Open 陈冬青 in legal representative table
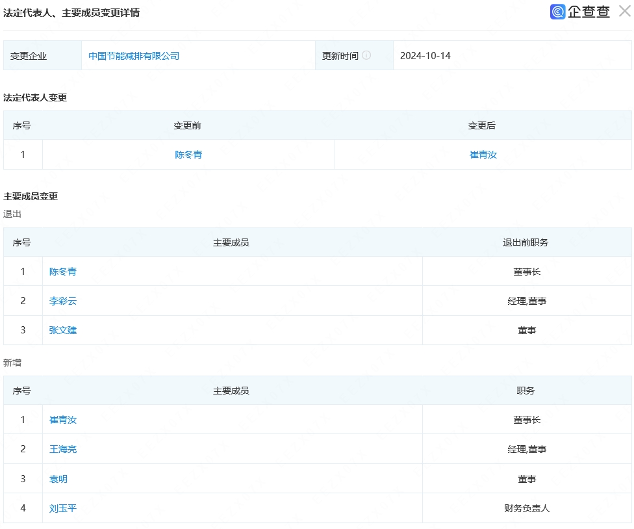 (188, 154)
